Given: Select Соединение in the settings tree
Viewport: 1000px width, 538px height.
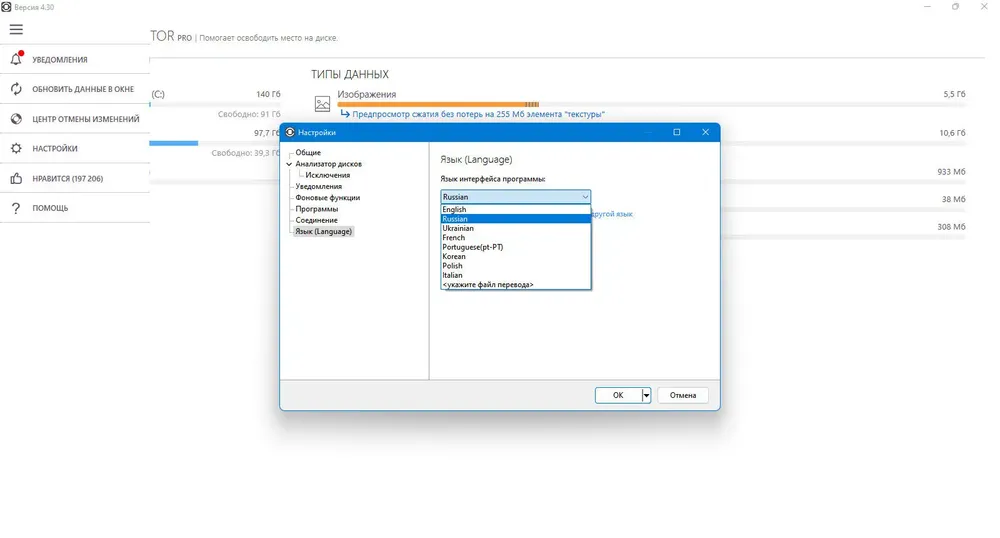Looking at the screenshot, I should coord(316,220).
